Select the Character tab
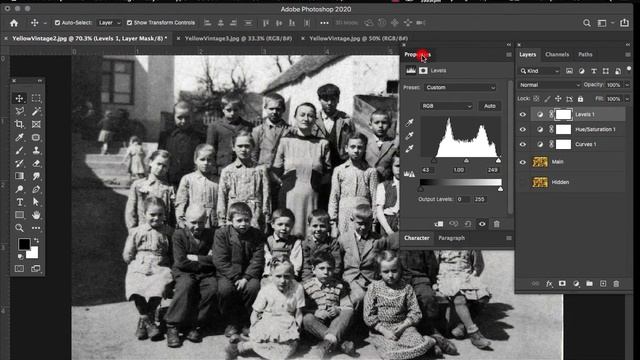The height and width of the screenshot is (360, 640). [417, 238]
